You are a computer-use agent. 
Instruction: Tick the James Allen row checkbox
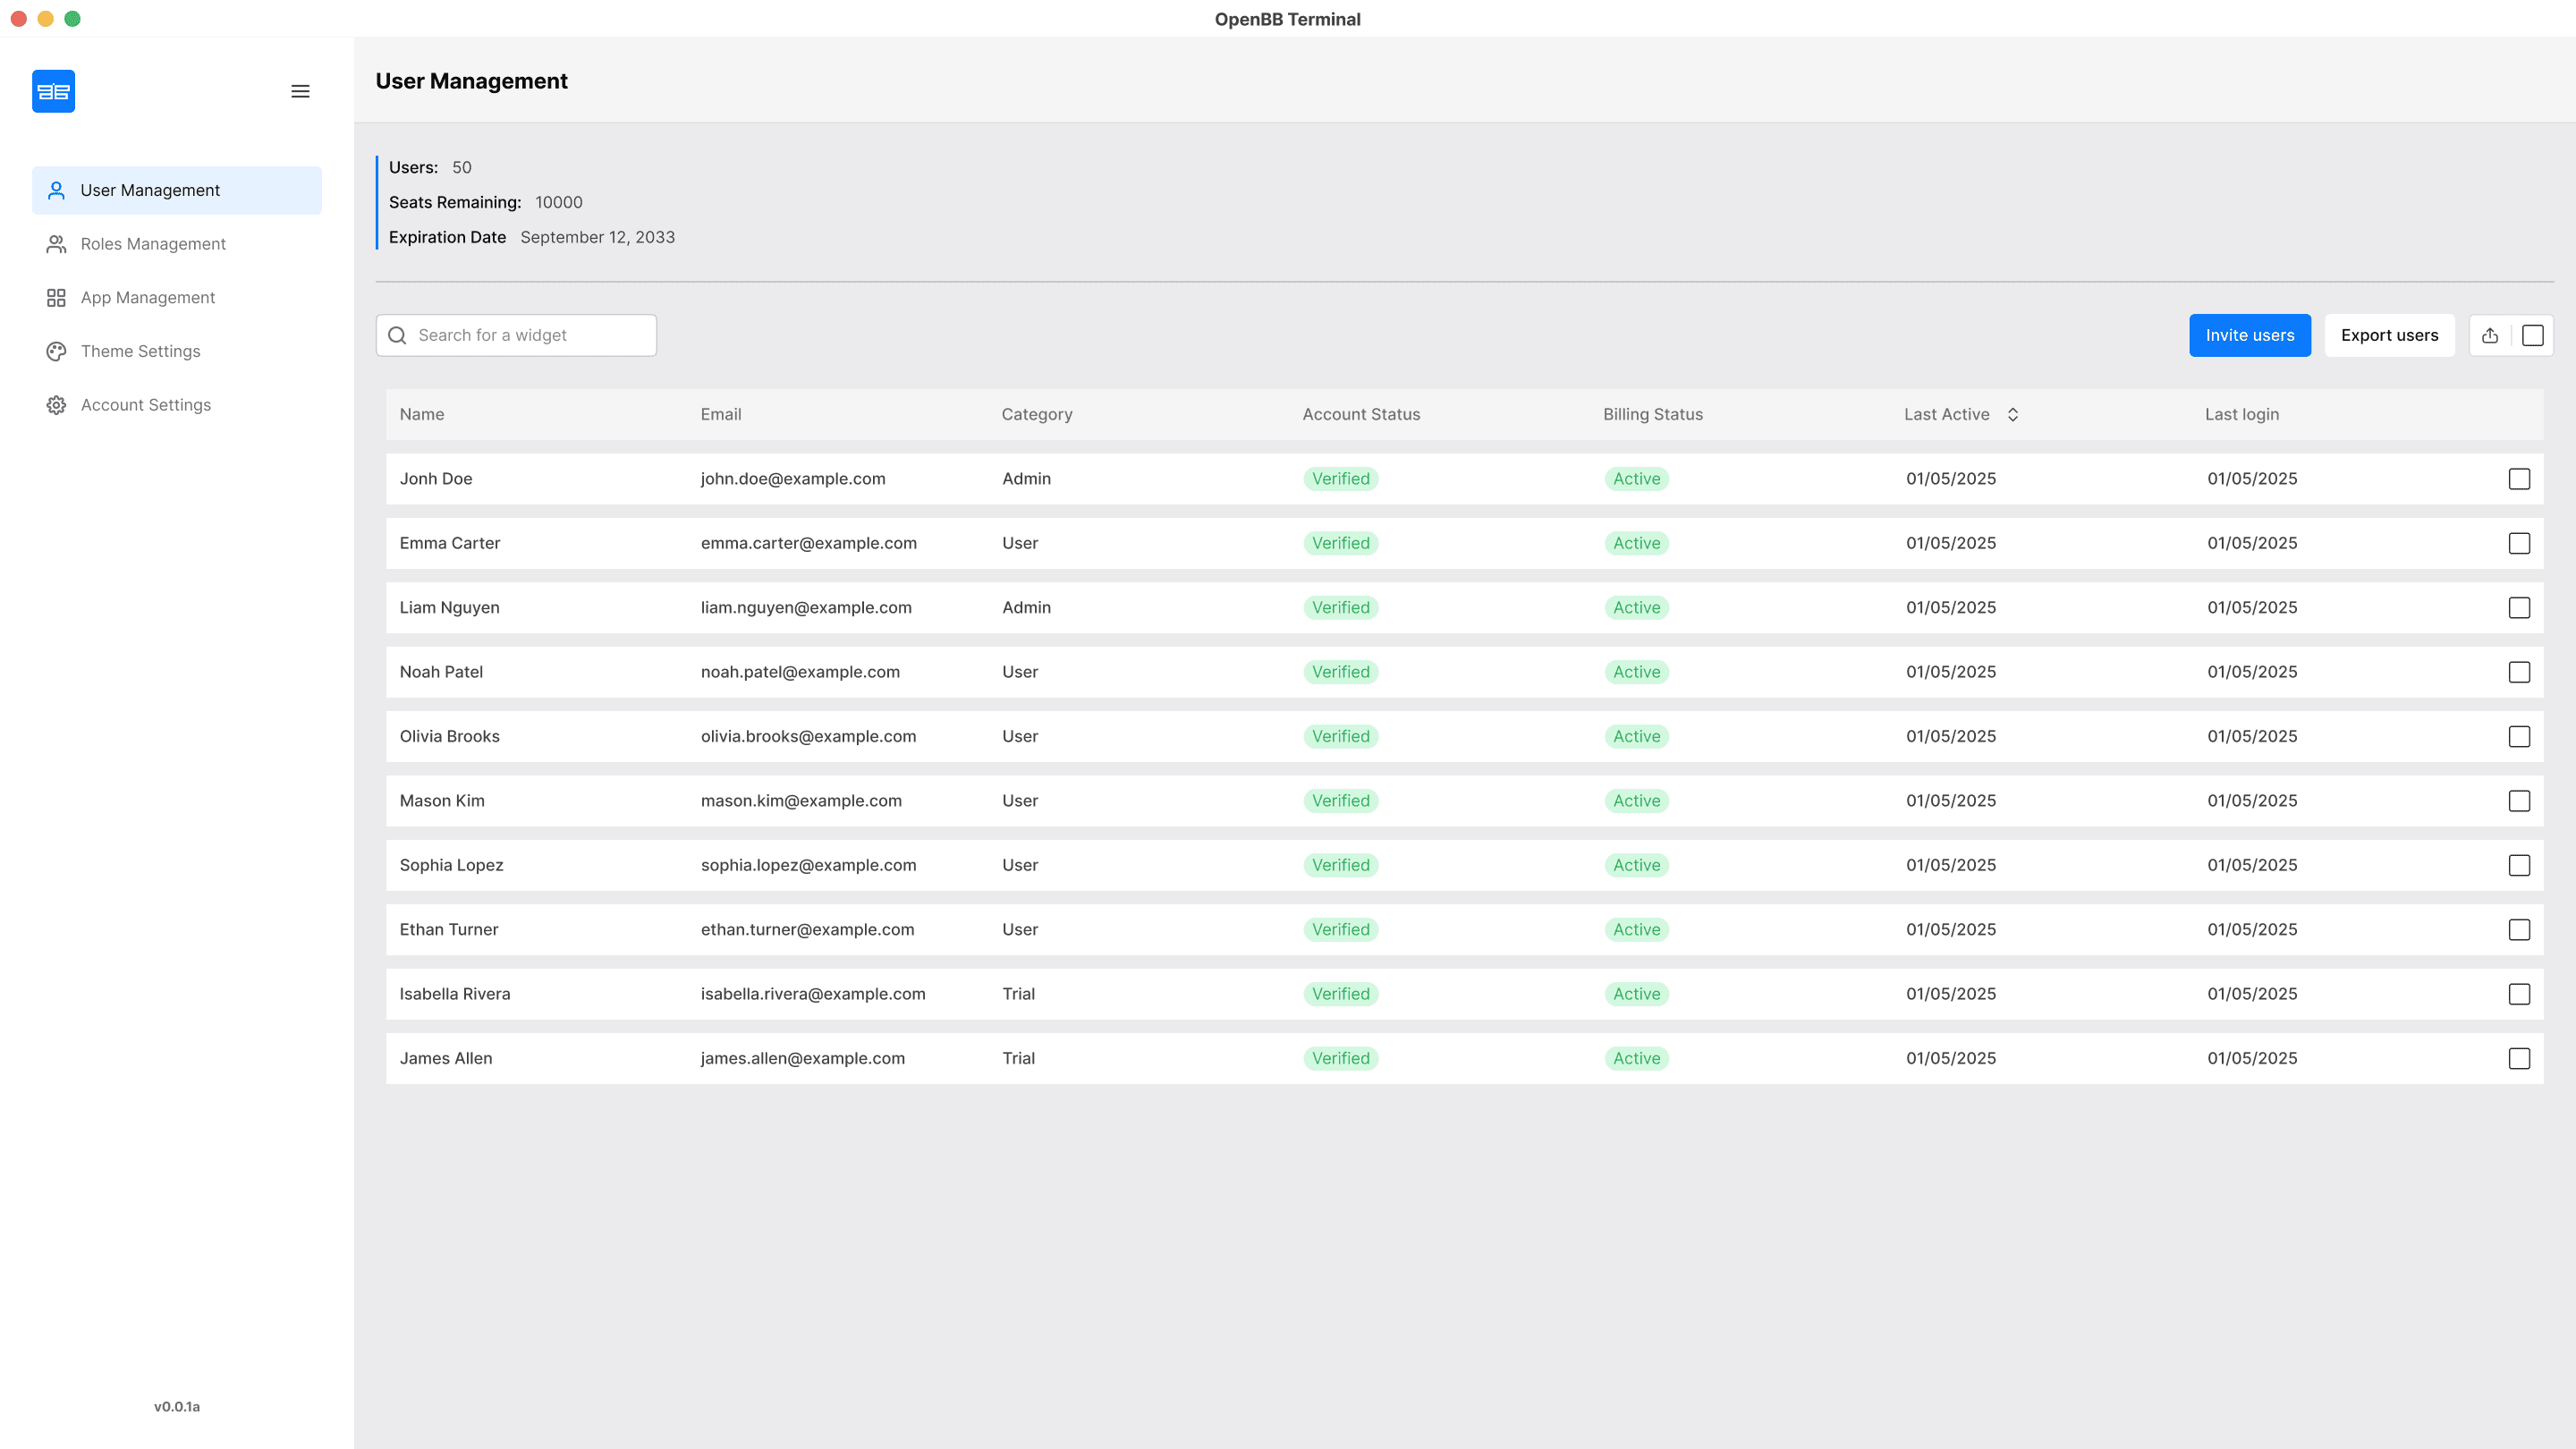click(2519, 1058)
